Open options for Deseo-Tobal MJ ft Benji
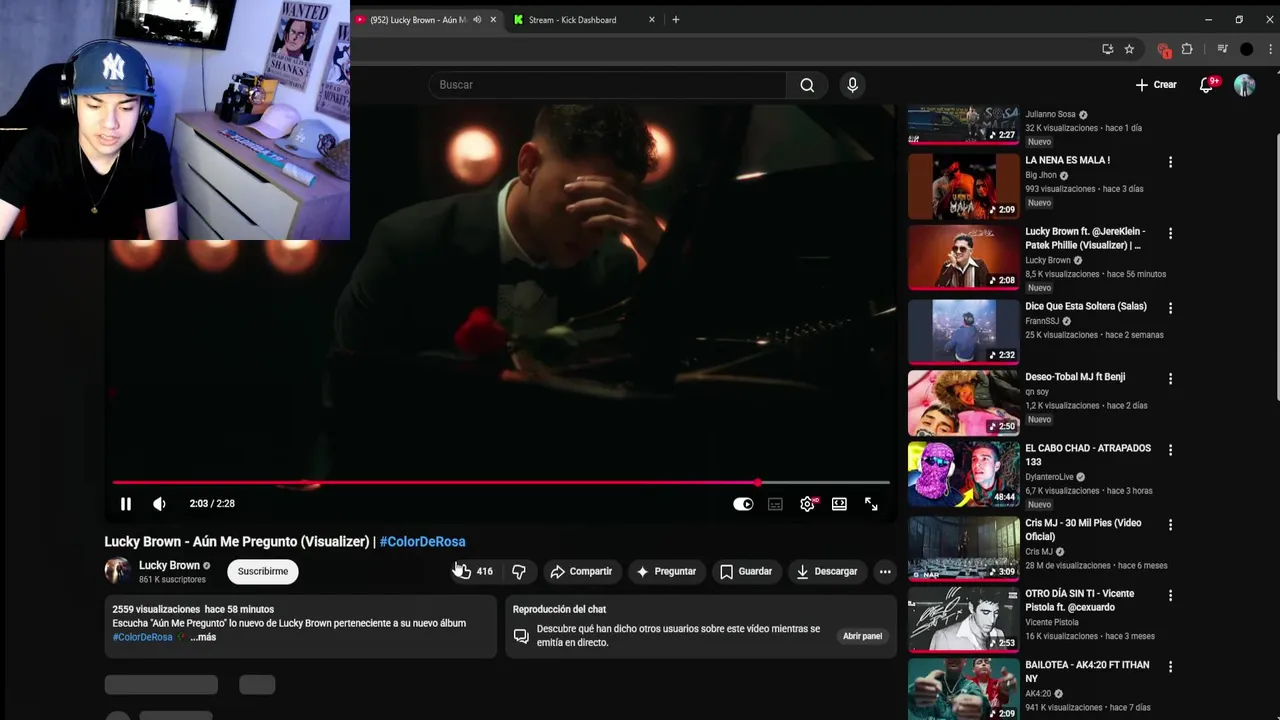This screenshot has height=720, width=1280. click(x=1170, y=379)
